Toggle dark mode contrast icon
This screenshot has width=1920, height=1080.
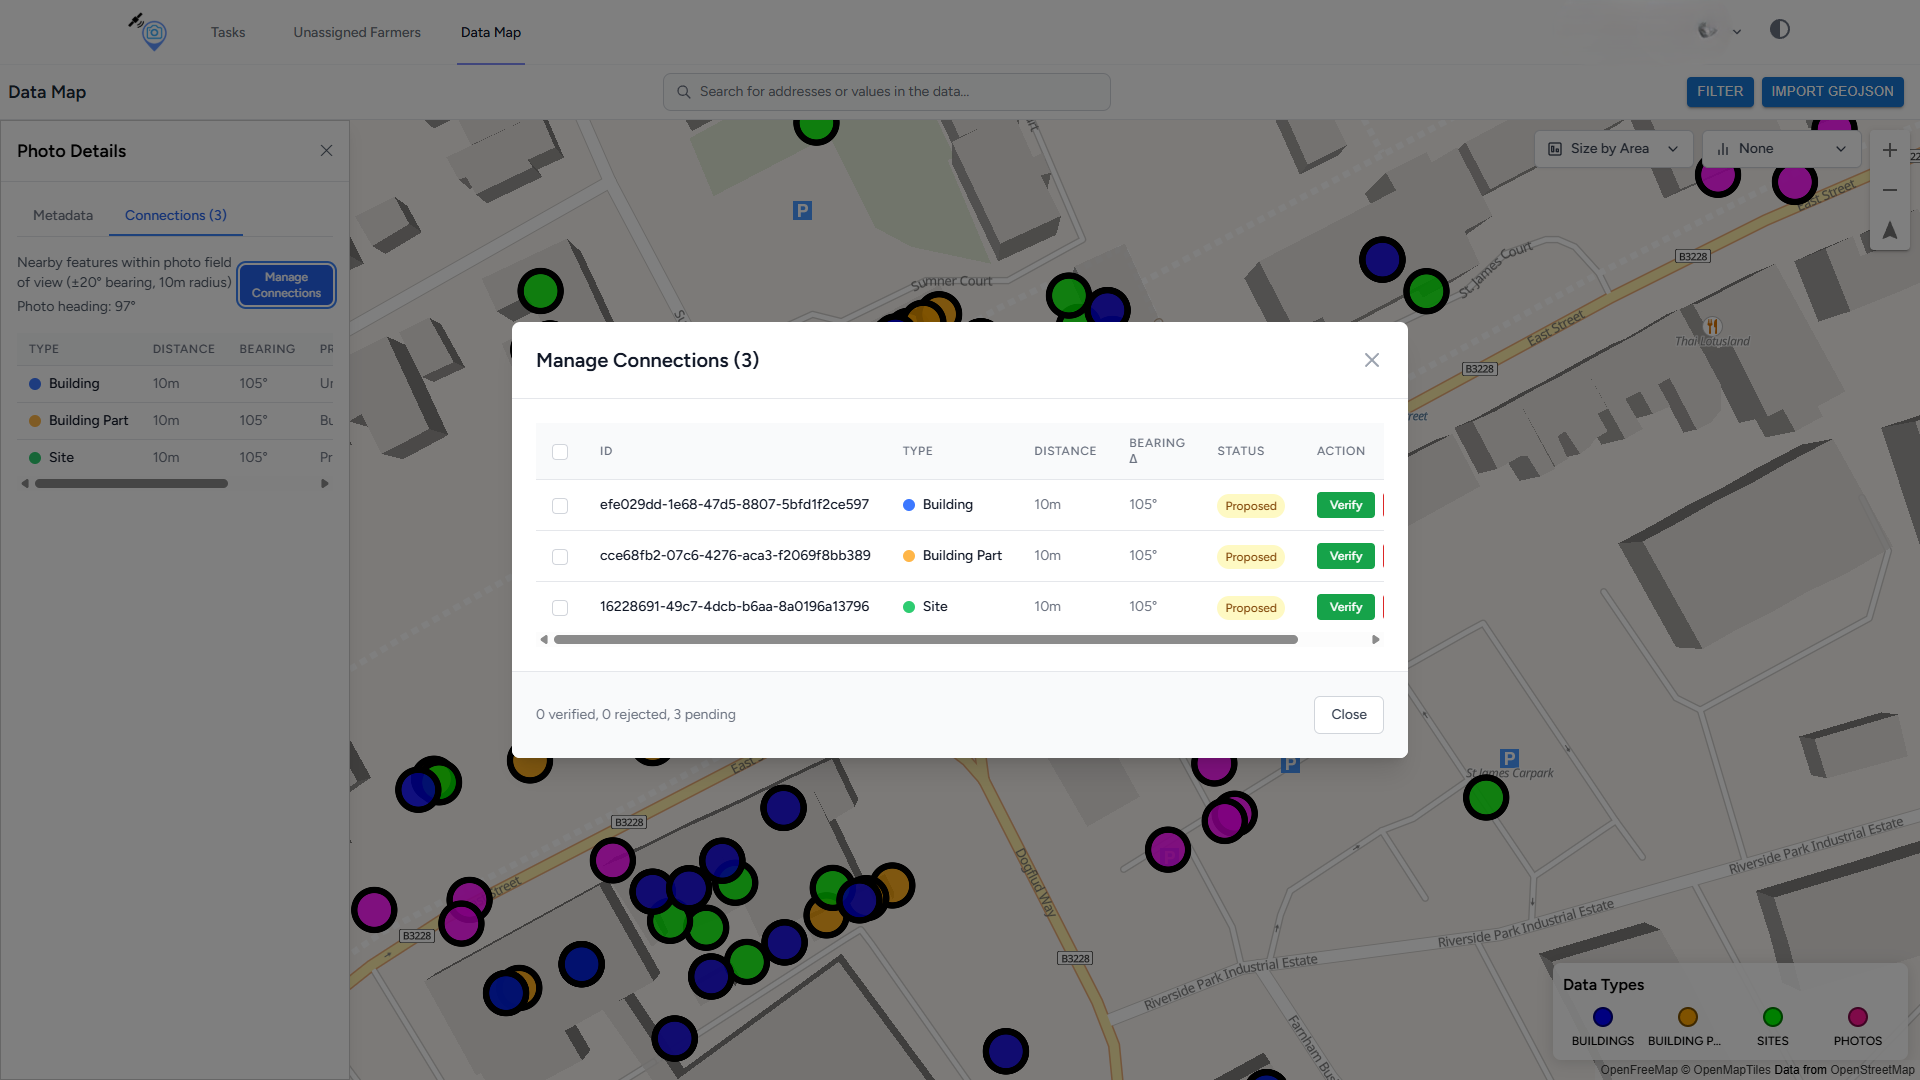click(x=1779, y=30)
